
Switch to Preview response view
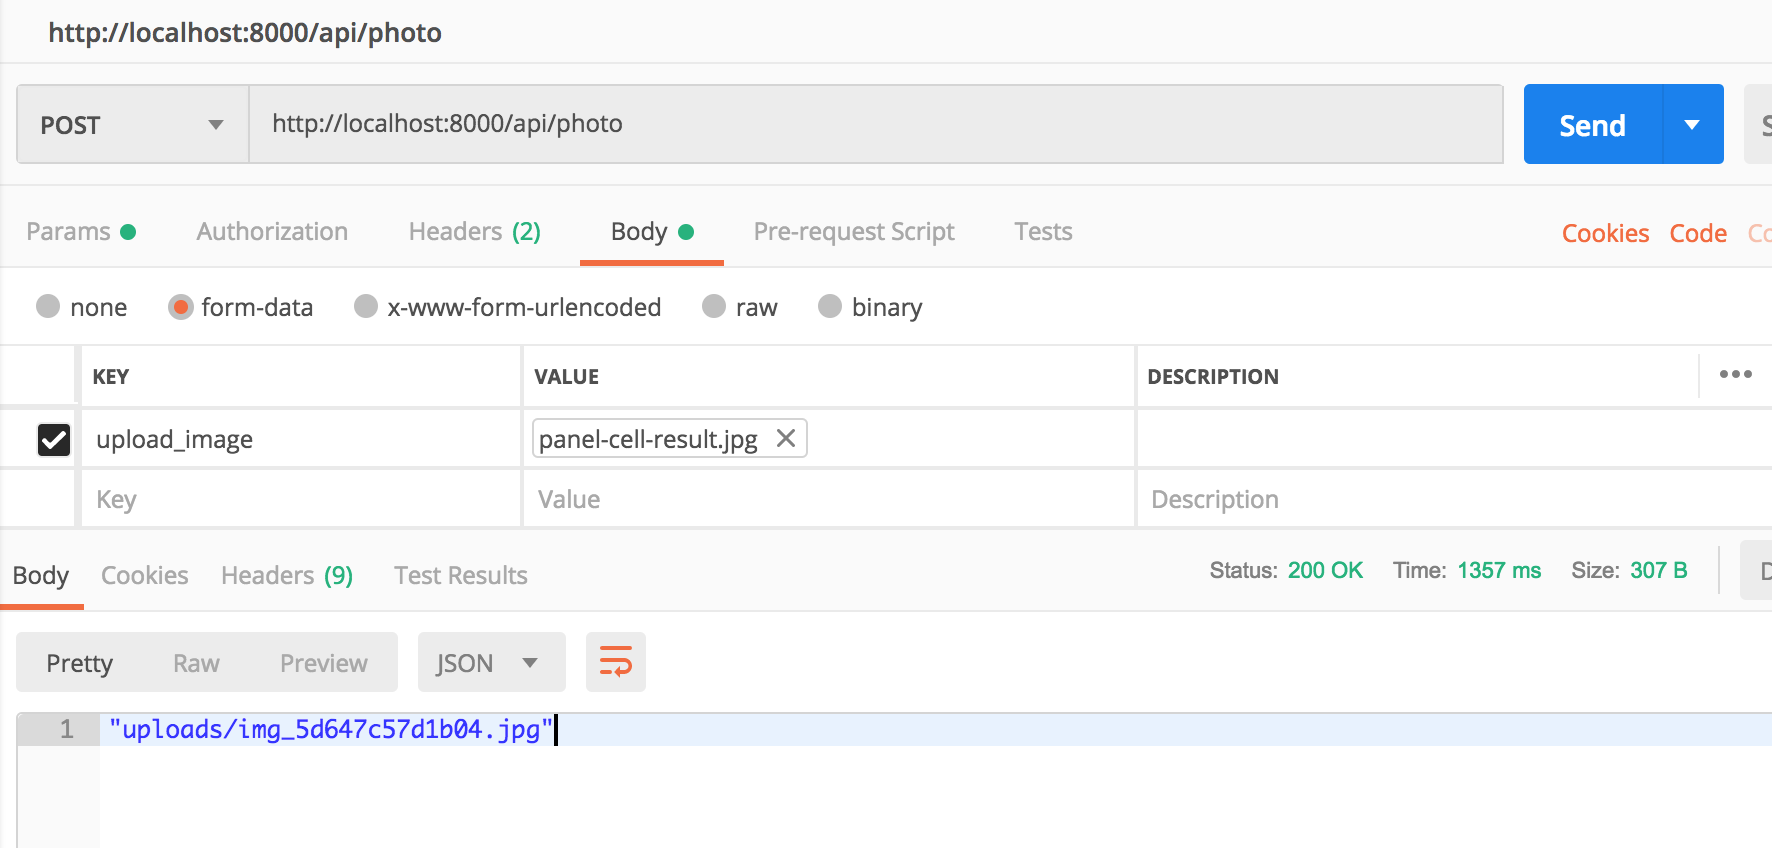coord(324,663)
